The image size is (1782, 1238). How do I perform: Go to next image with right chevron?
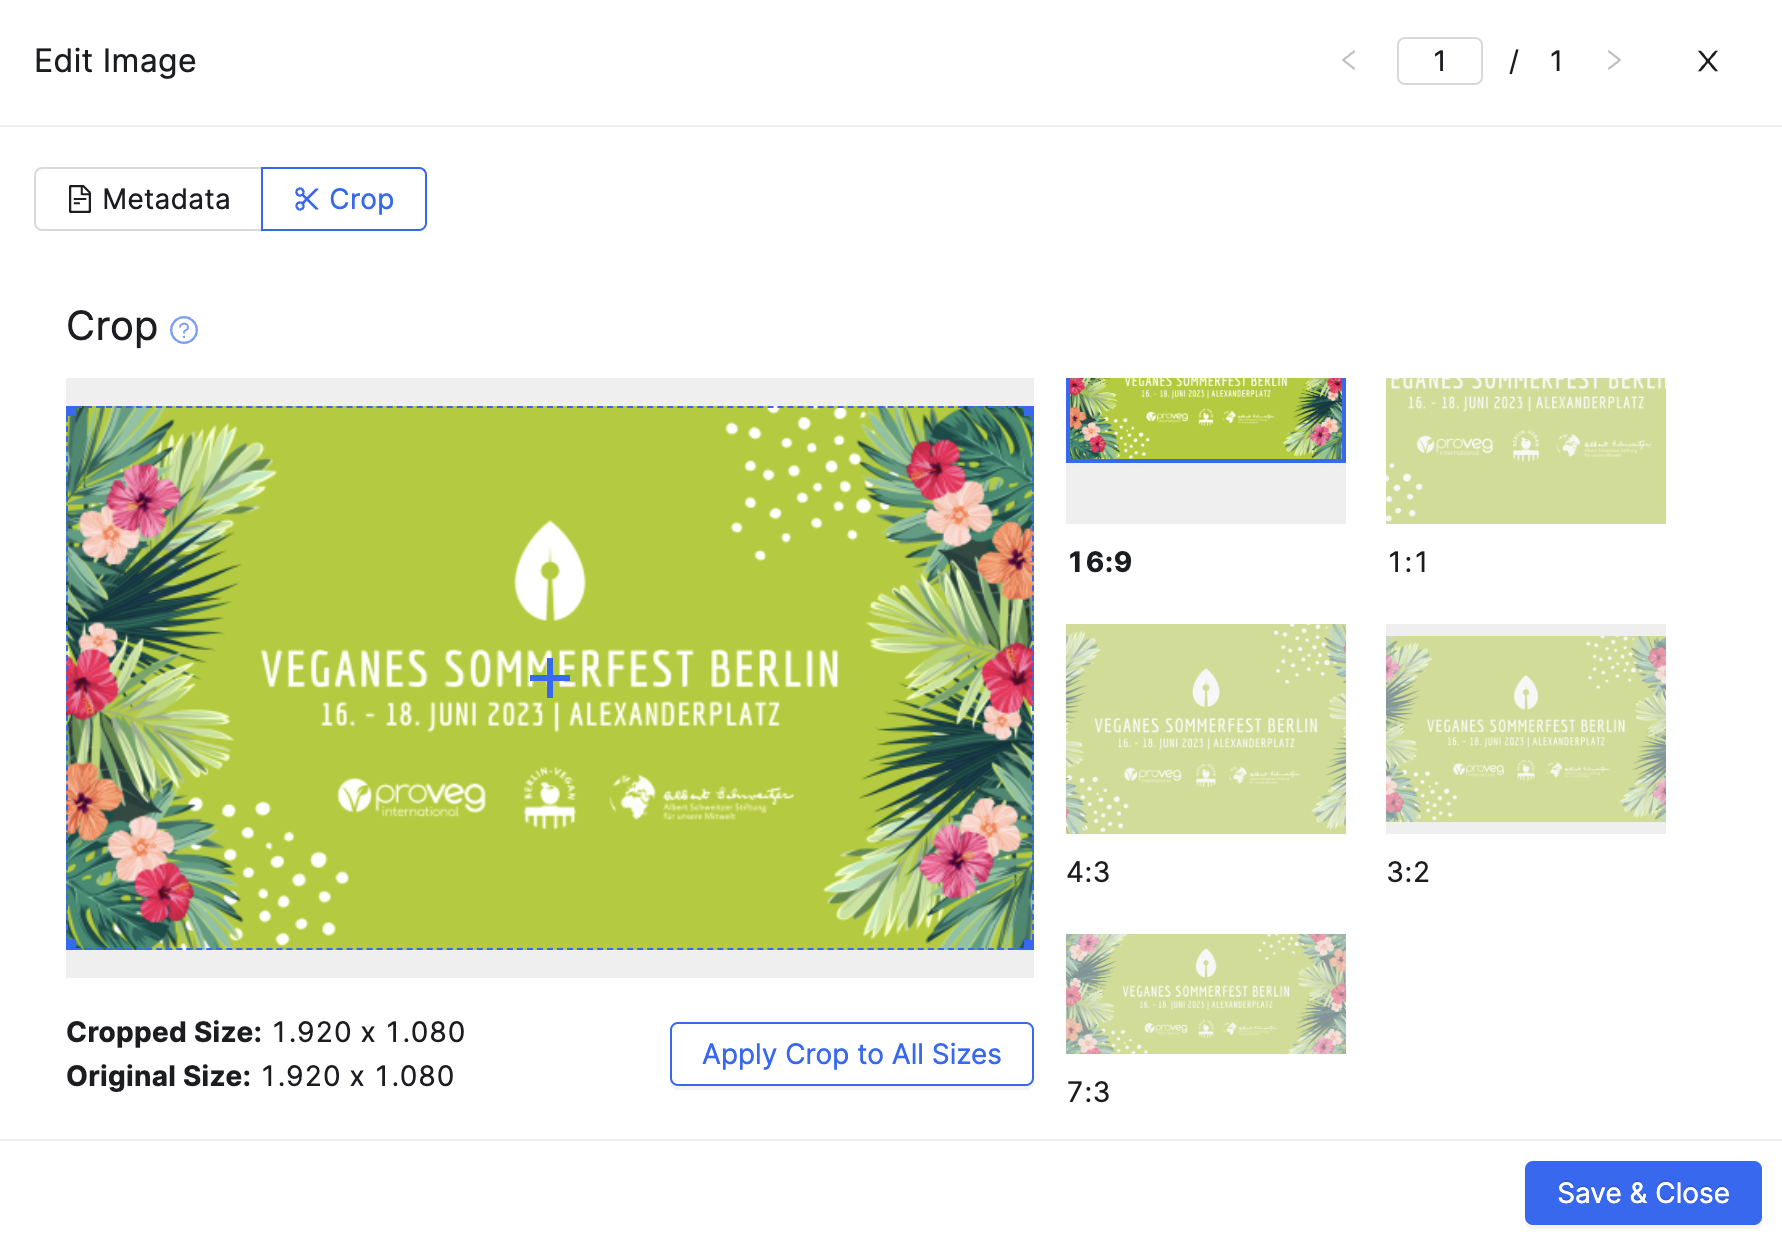point(1613,61)
